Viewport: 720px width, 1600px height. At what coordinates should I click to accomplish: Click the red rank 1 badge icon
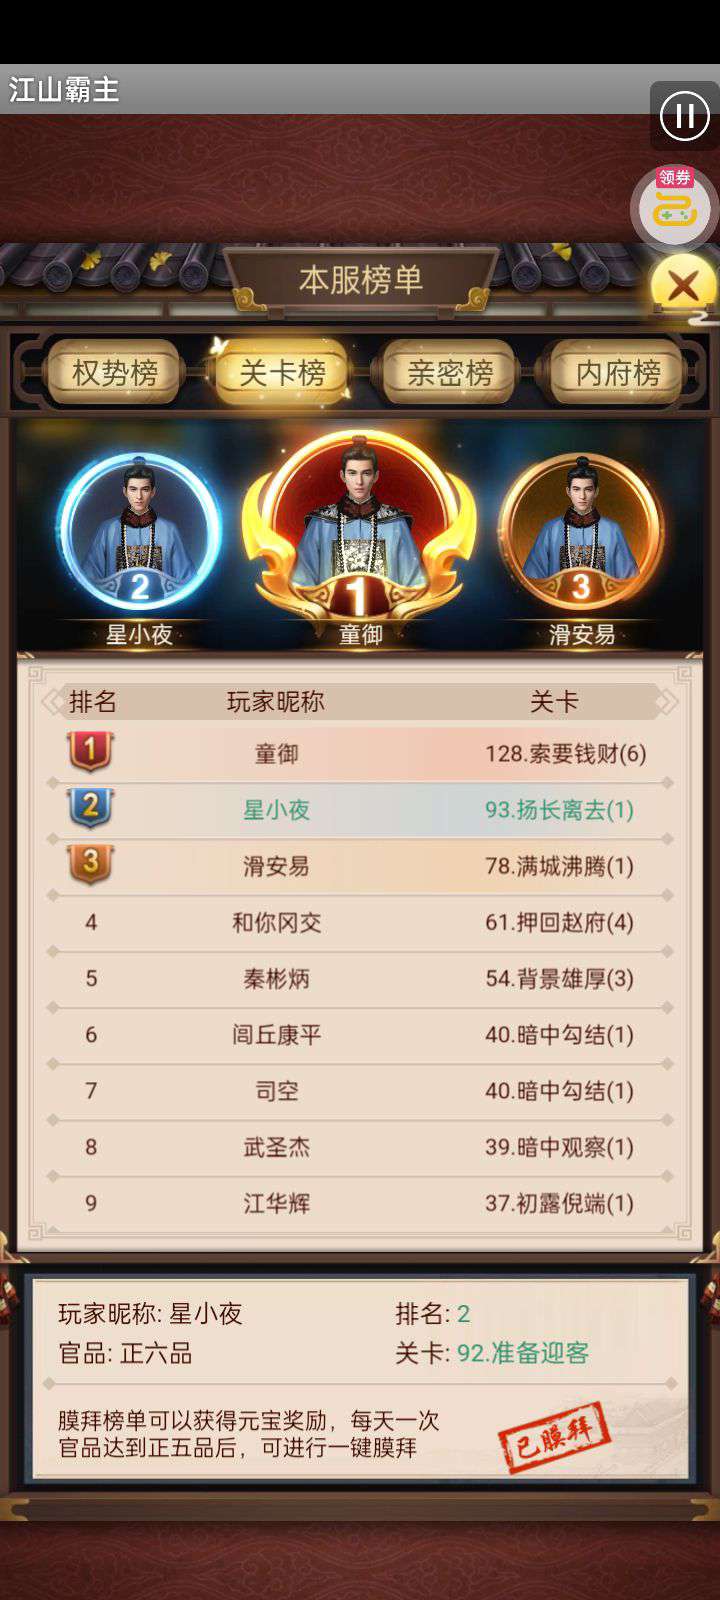click(90, 751)
